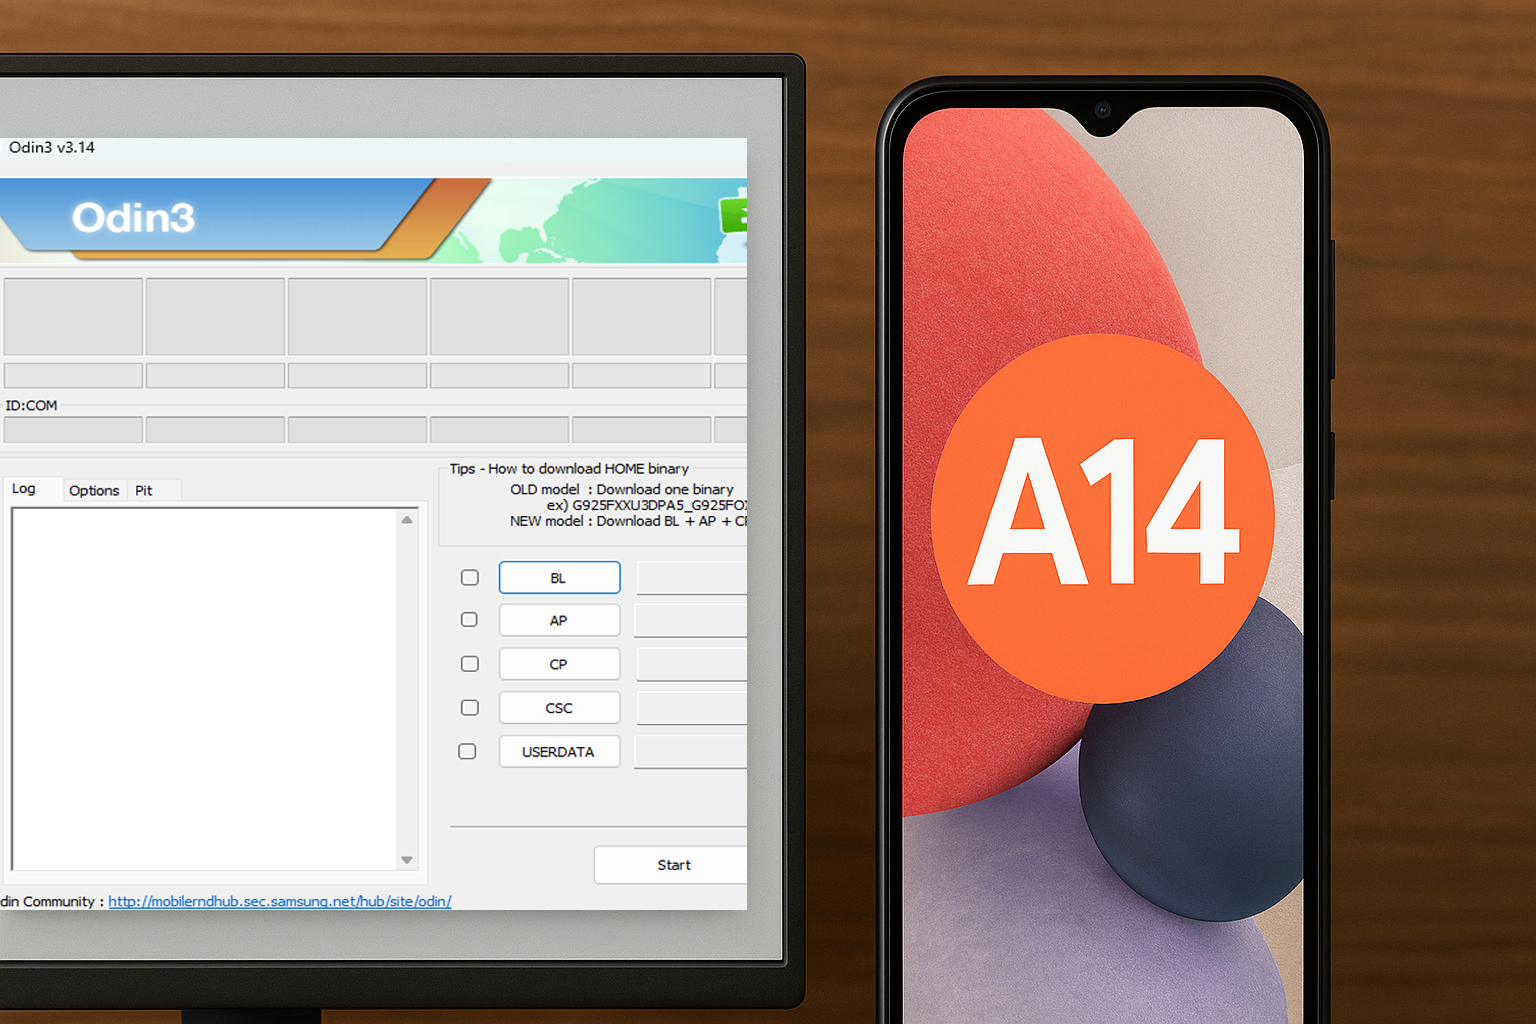Screen dimensions: 1536x1024
Task: Enable the BL file checkbox
Action: click(x=470, y=578)
